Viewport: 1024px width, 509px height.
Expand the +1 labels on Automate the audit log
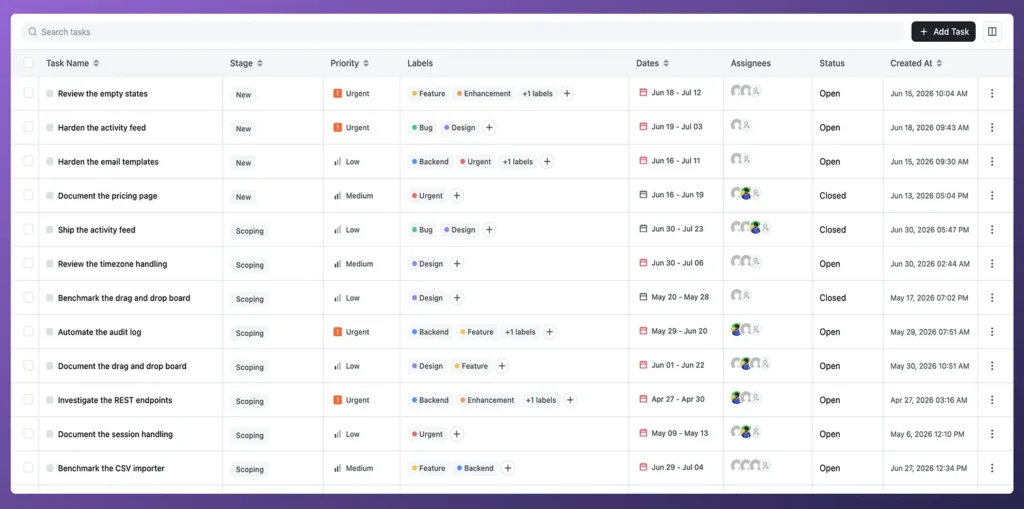tap(520, 332)
